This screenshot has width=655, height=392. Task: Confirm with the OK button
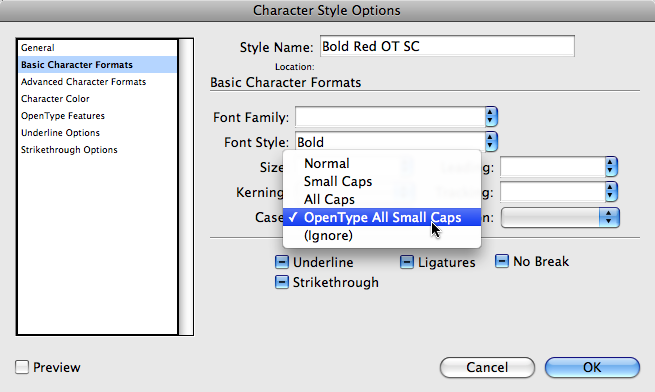pos(592,367)
